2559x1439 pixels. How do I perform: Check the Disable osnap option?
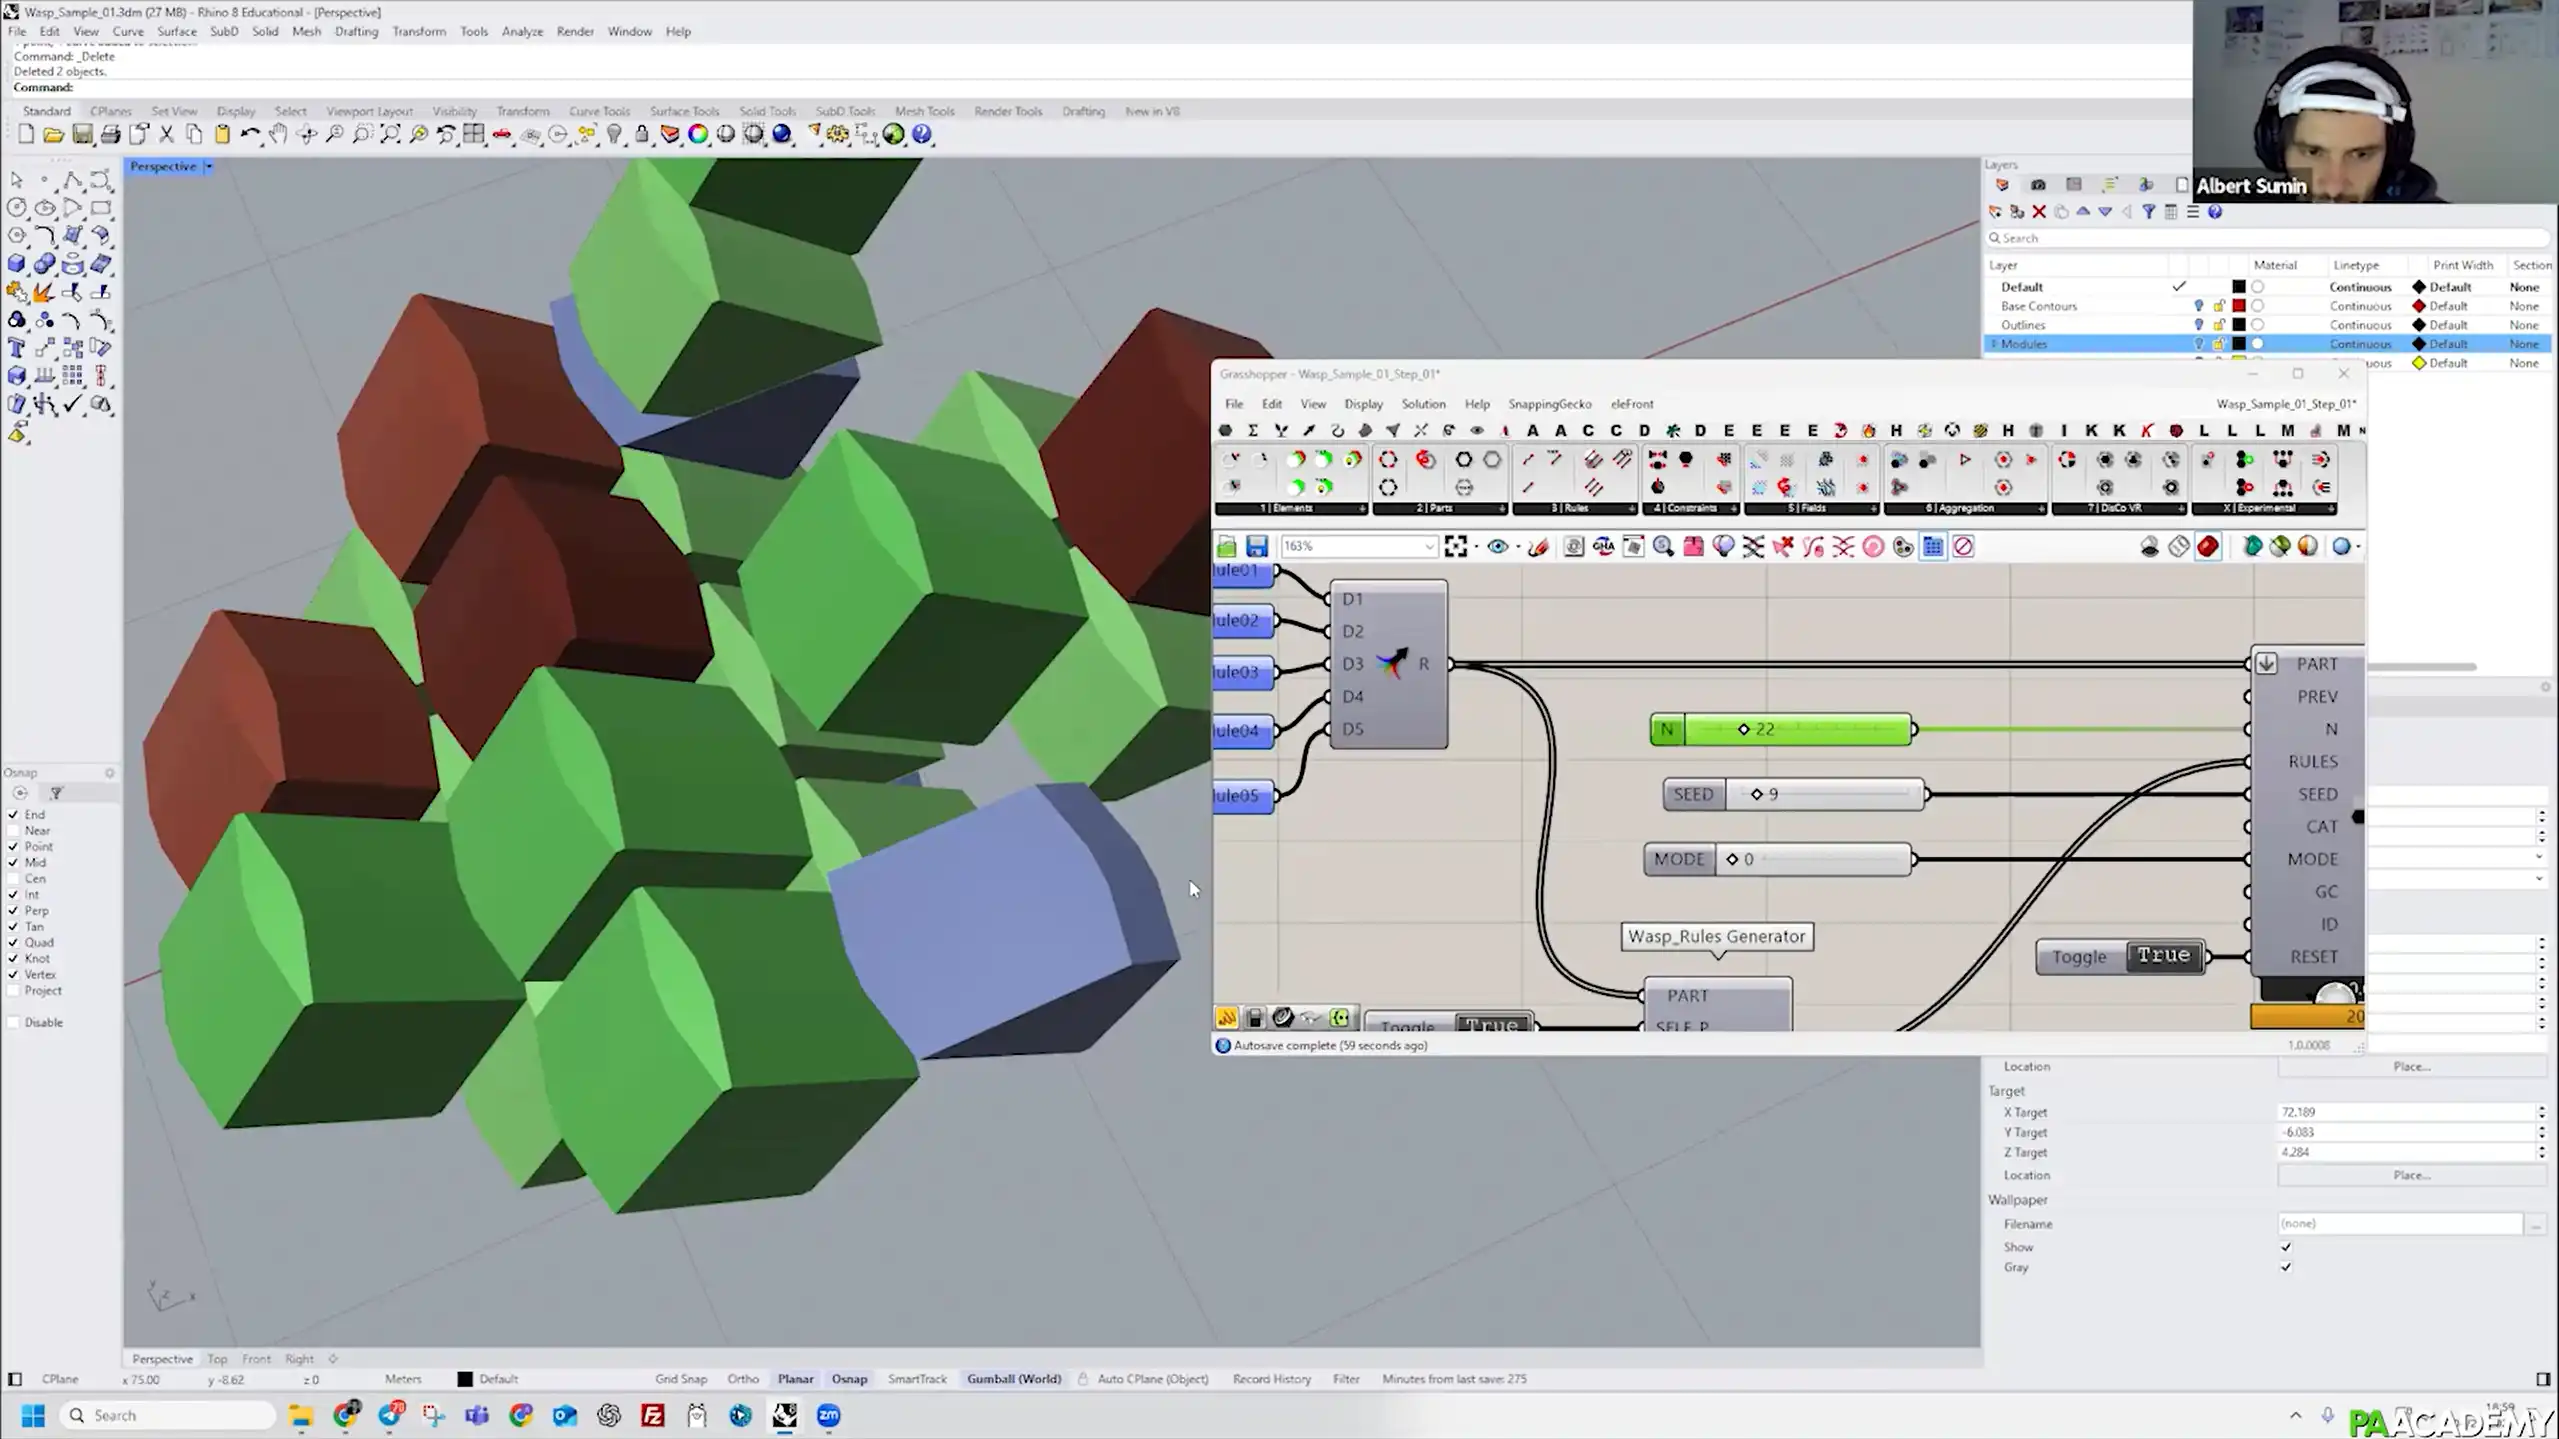coord(13,1022)
